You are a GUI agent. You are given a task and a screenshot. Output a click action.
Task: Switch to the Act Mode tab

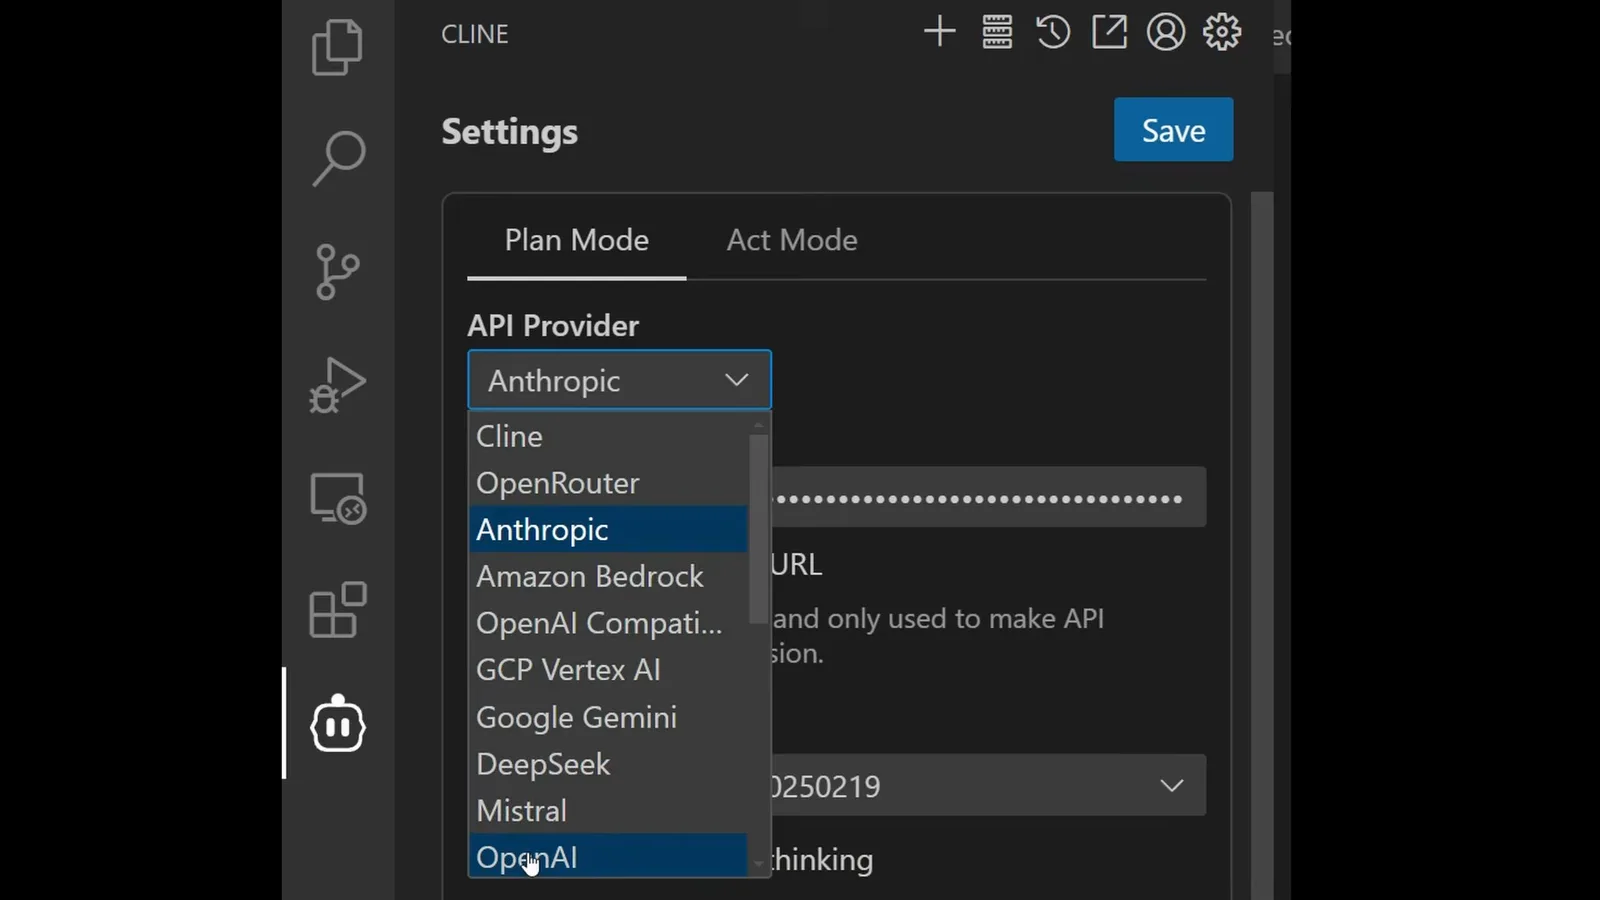click(792, 240)
